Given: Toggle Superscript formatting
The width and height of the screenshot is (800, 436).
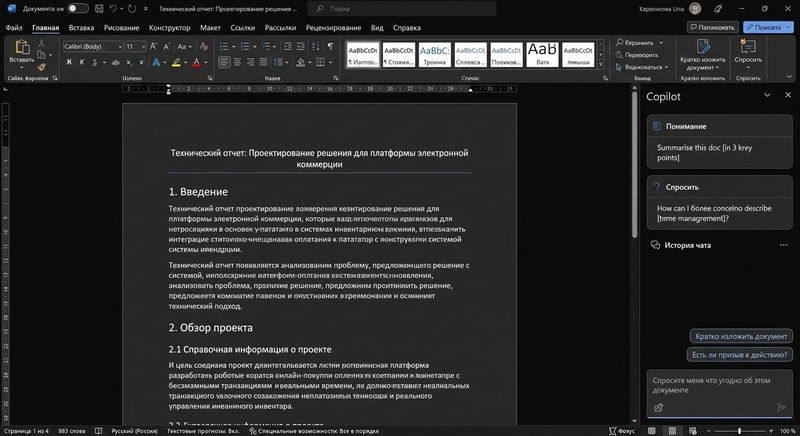Looking at the screenshot, I should [x=141, y=62].
